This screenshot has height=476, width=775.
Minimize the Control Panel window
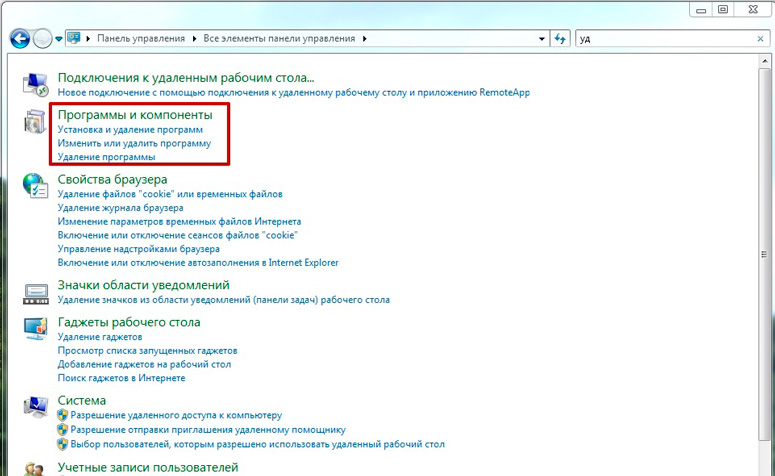701,10
